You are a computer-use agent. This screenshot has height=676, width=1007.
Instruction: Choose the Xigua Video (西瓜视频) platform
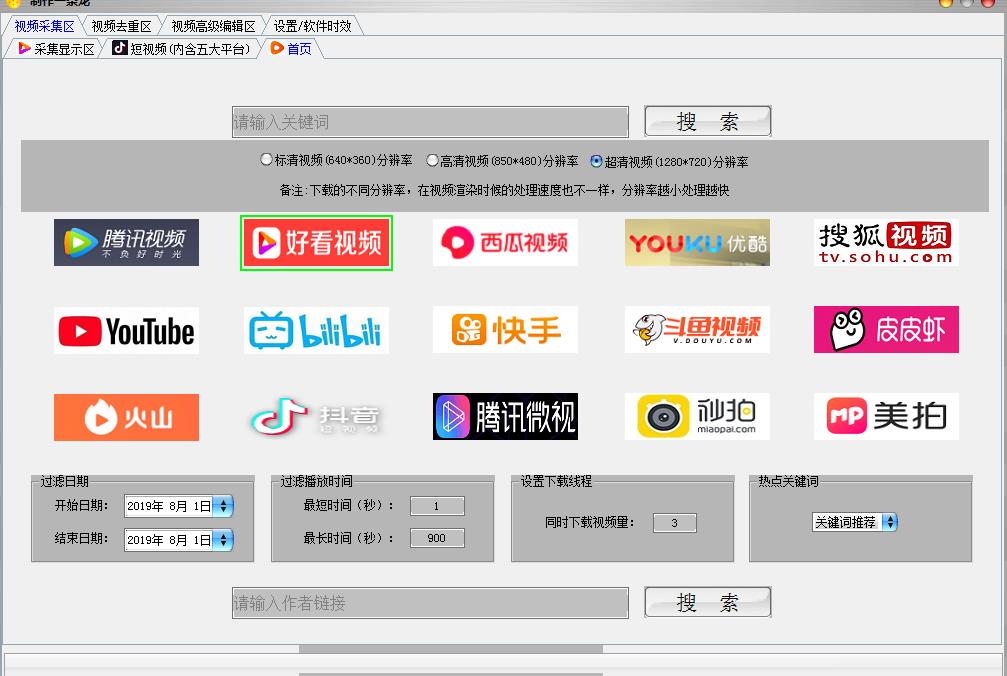coord(505,243)
